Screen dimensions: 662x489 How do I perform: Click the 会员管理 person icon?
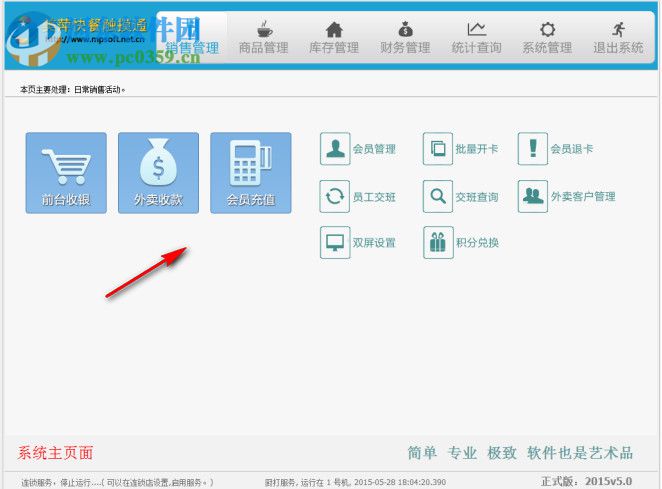click(335, 149)
